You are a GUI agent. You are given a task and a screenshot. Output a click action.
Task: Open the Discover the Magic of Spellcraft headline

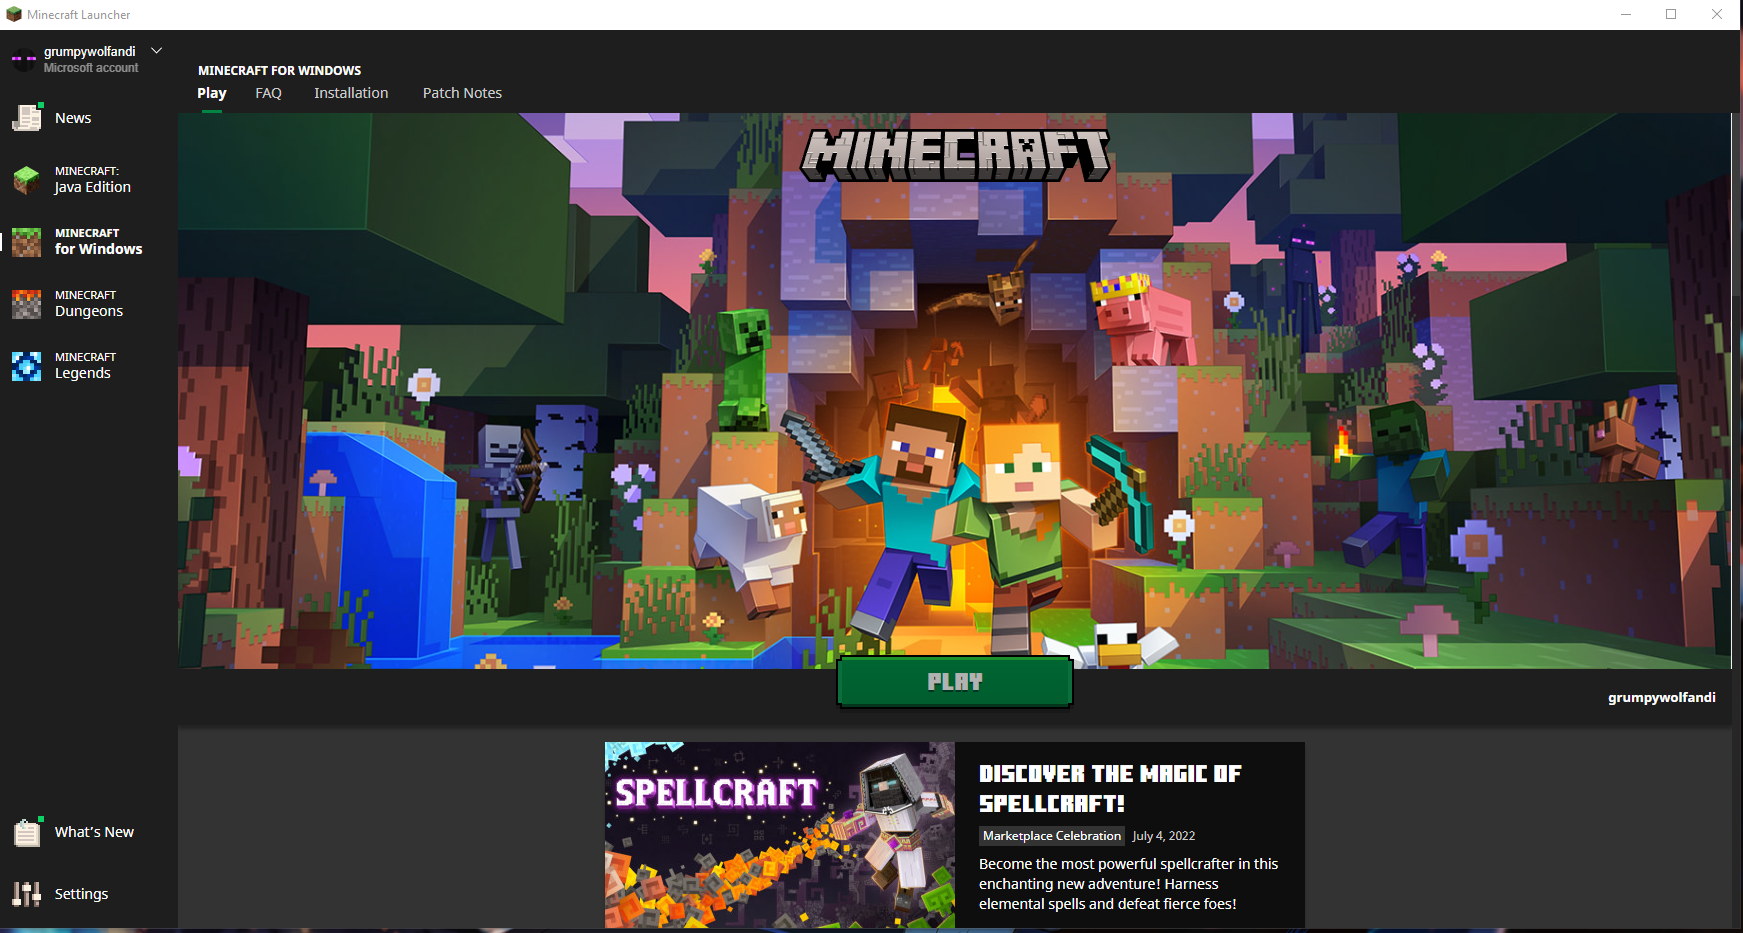(1110, 789)
